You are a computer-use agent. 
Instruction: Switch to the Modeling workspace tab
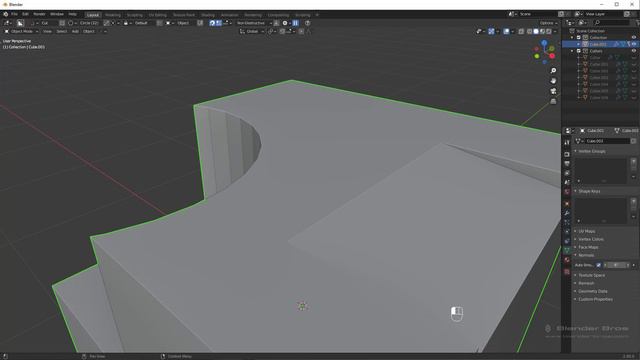coord(113,15)
